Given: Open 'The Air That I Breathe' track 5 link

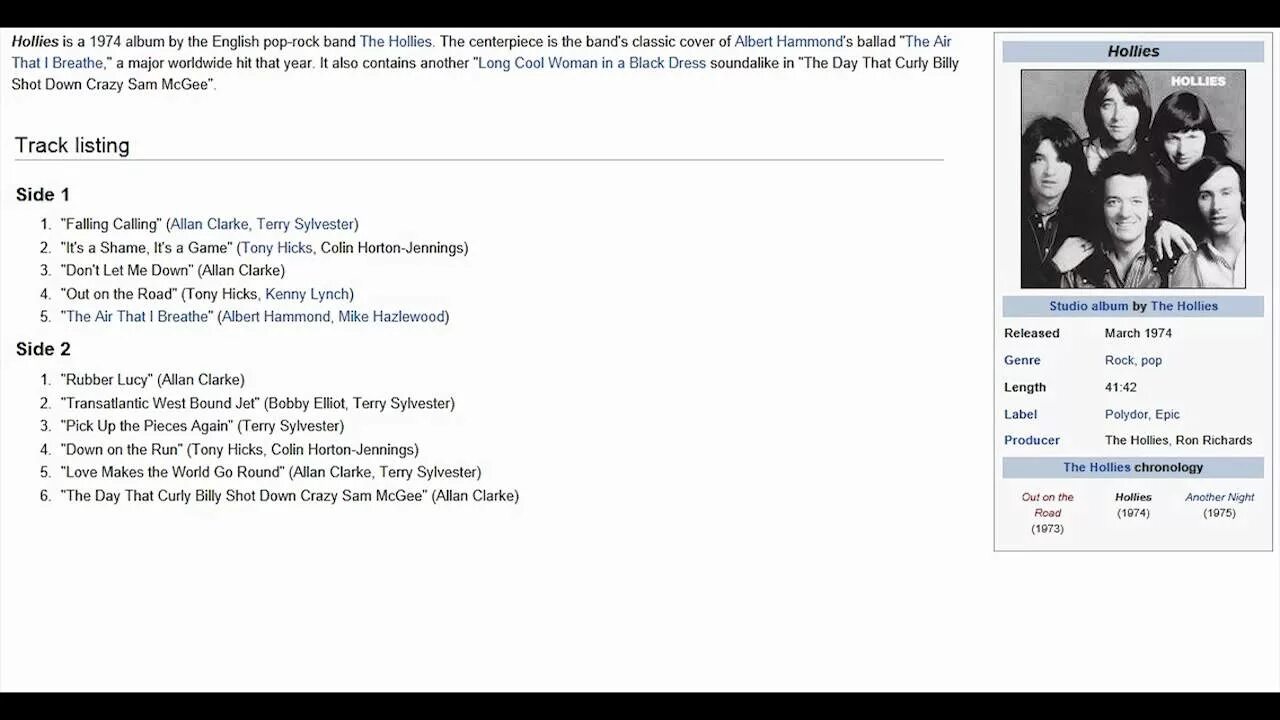Looking at the screenshot, I should coord(137,317).
